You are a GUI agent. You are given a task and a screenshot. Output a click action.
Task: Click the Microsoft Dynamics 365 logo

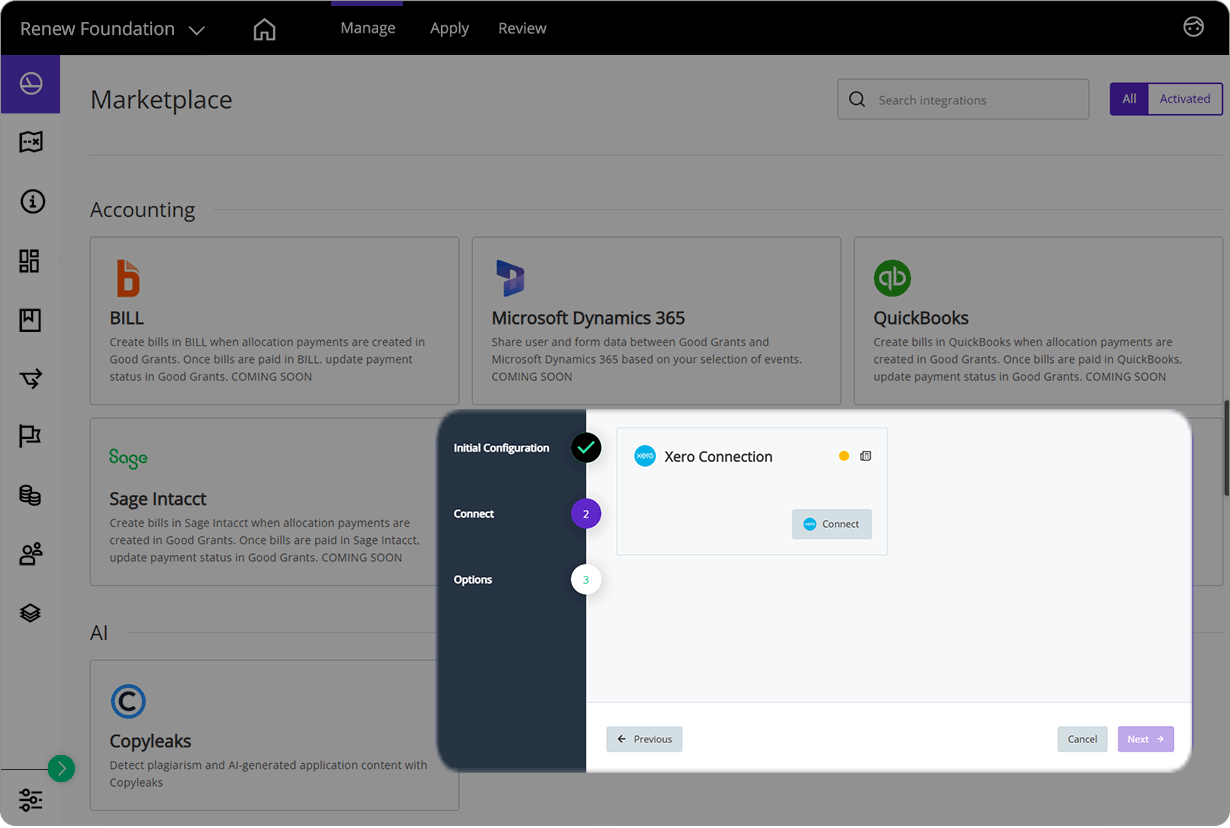(x=510, y=277)
